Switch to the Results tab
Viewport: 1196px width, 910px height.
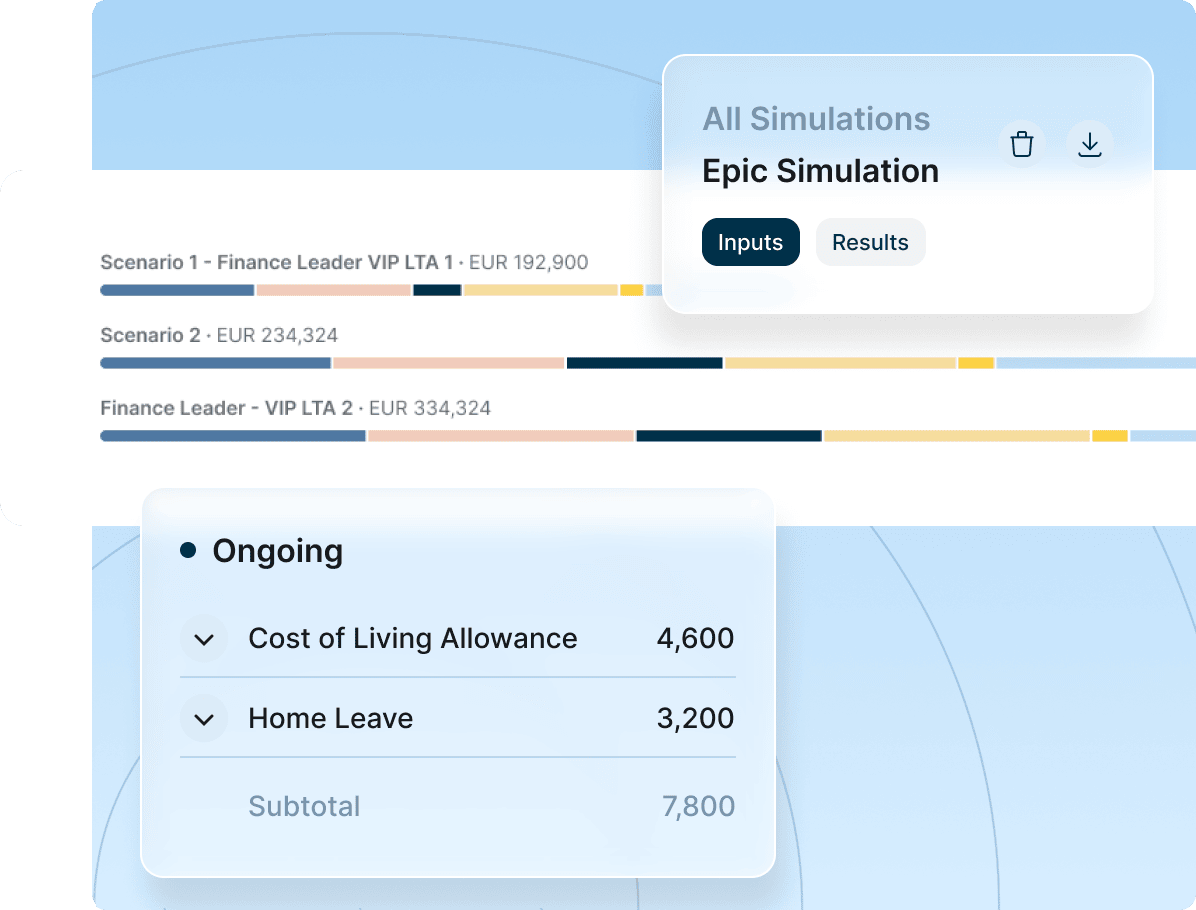point(870,242)
